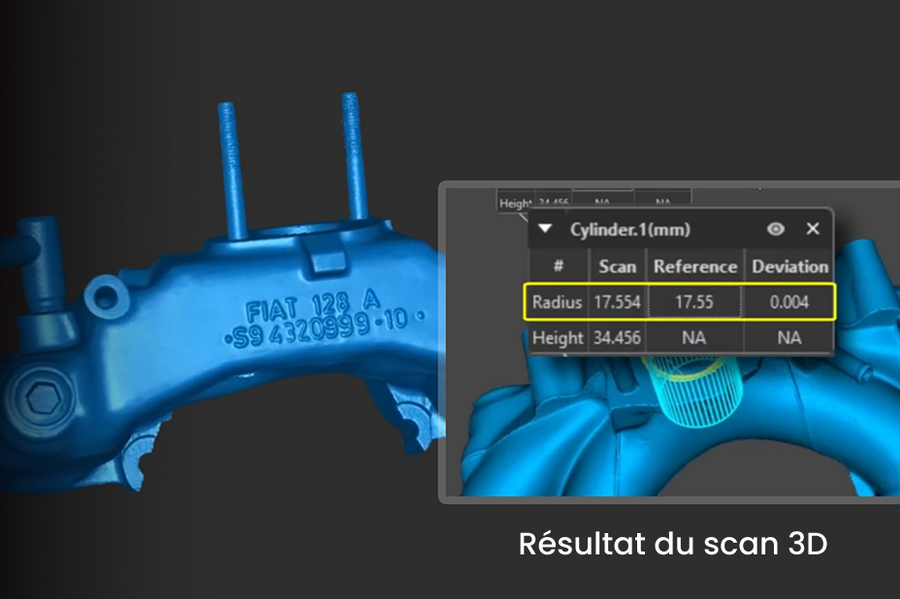Click the '#' column header
This screenshot has width=900, height=599.
tap(558, 266)
